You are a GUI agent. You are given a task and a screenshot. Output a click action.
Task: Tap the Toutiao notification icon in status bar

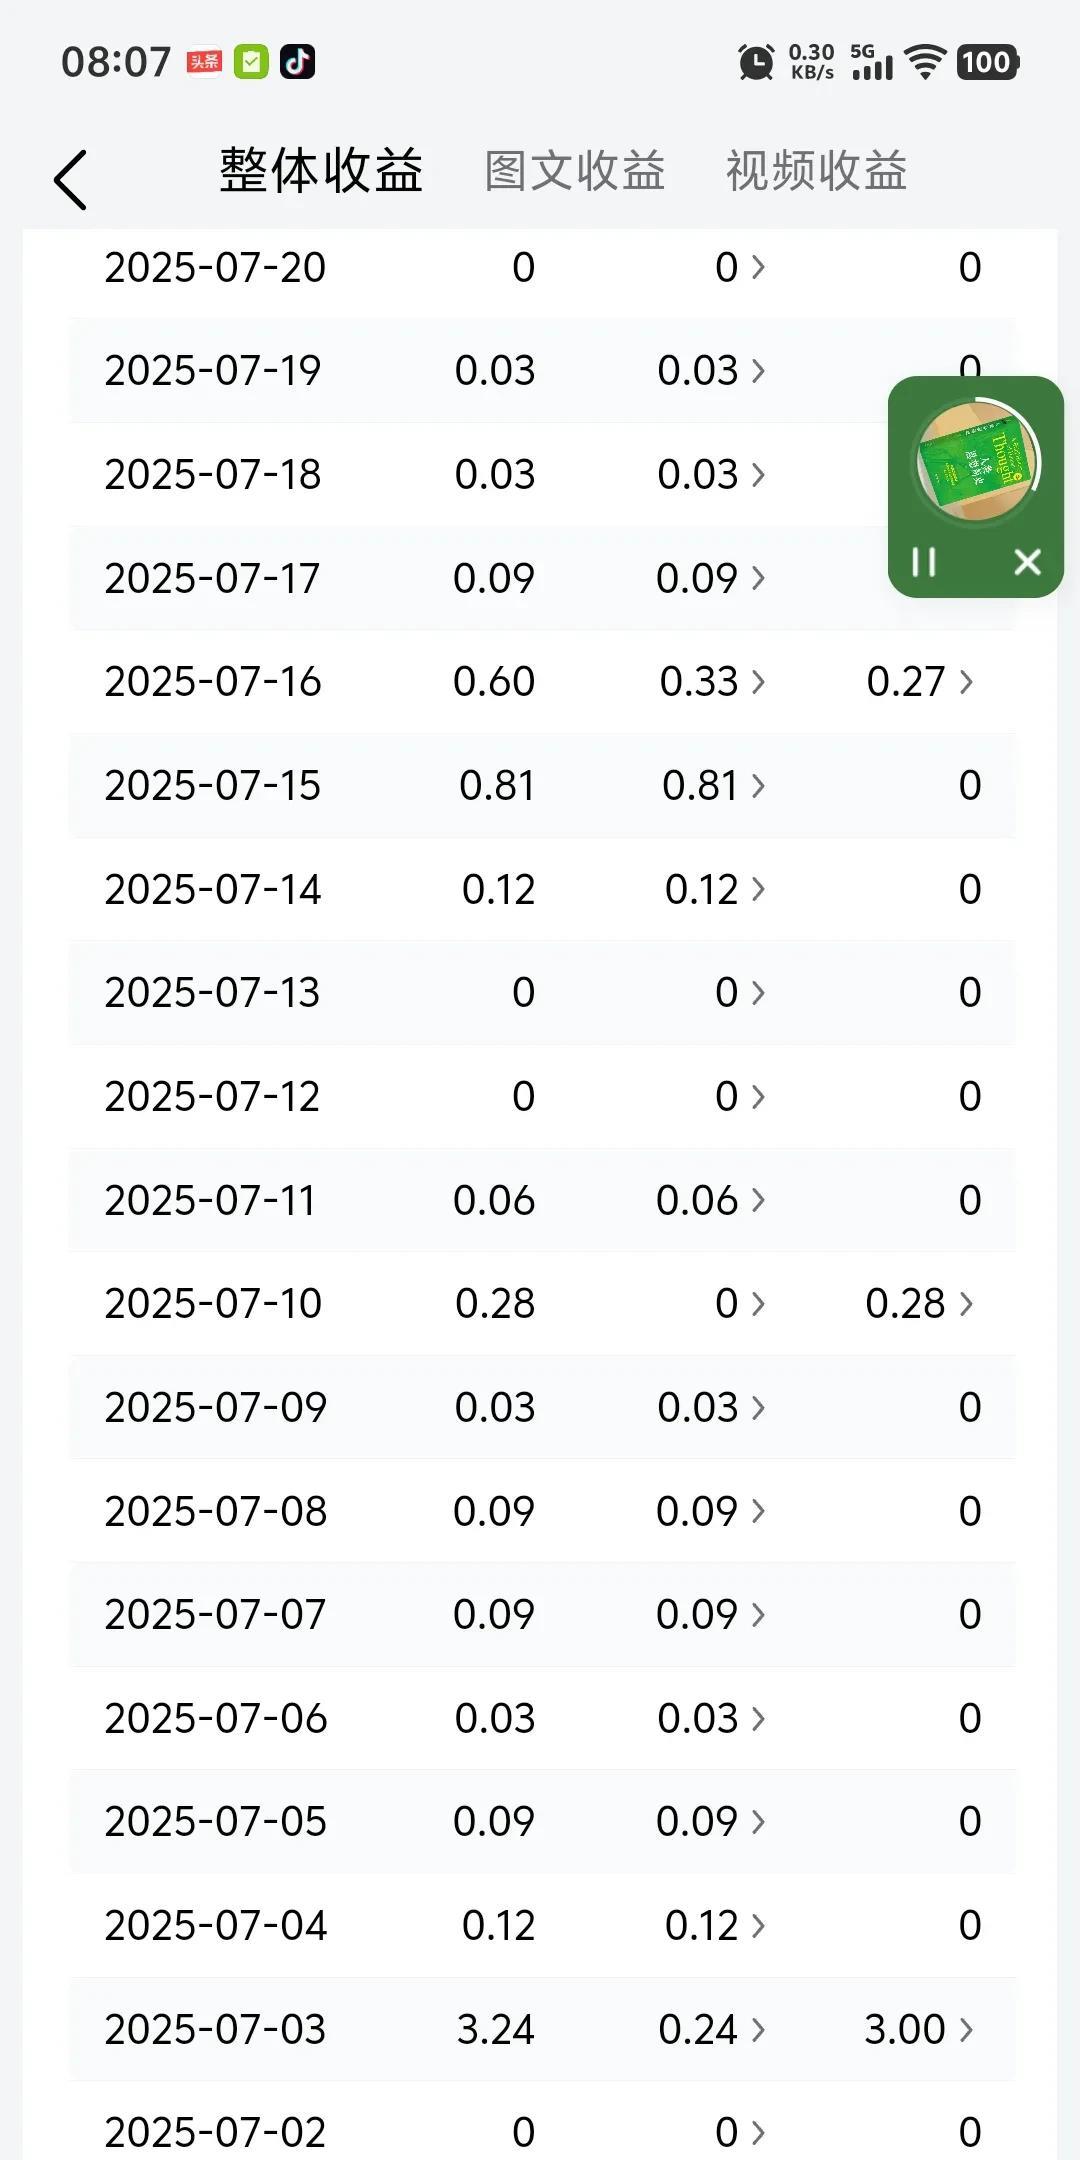pyautogui.click(x=204, y=62)
